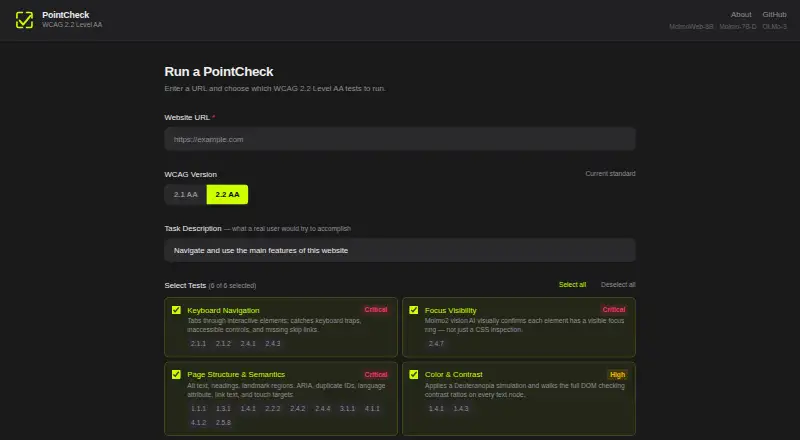Click 1.4.1 tag in Color & Contrast card

(x=436, y=408)
